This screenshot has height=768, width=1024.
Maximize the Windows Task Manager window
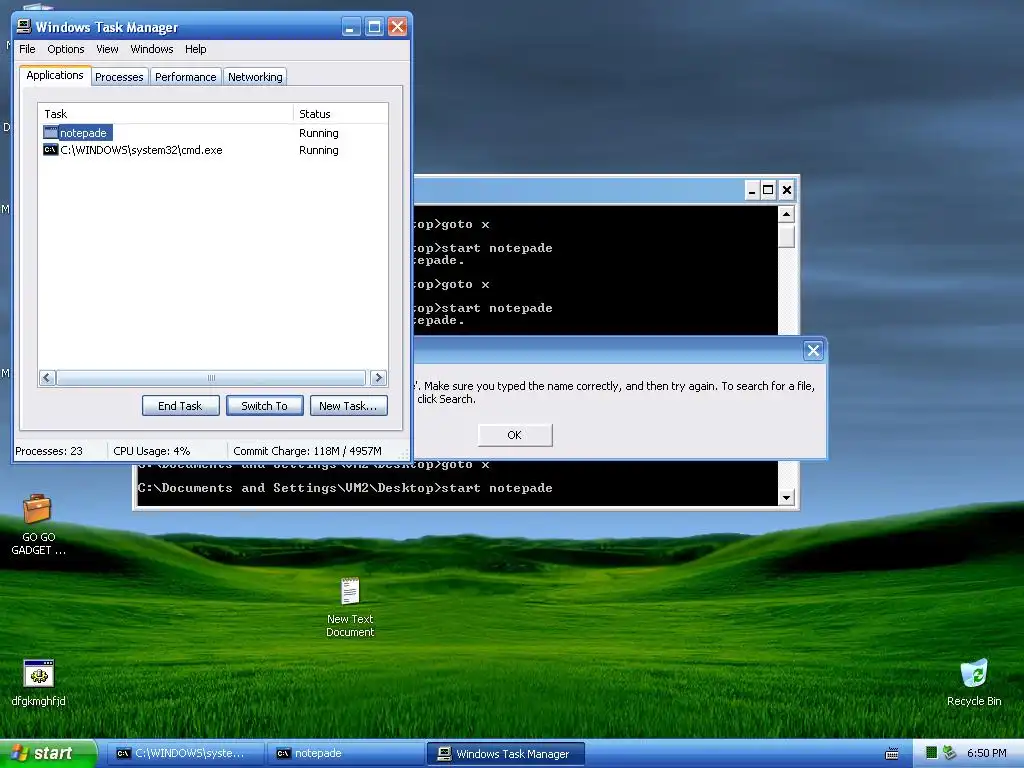[x=374, y=27]
